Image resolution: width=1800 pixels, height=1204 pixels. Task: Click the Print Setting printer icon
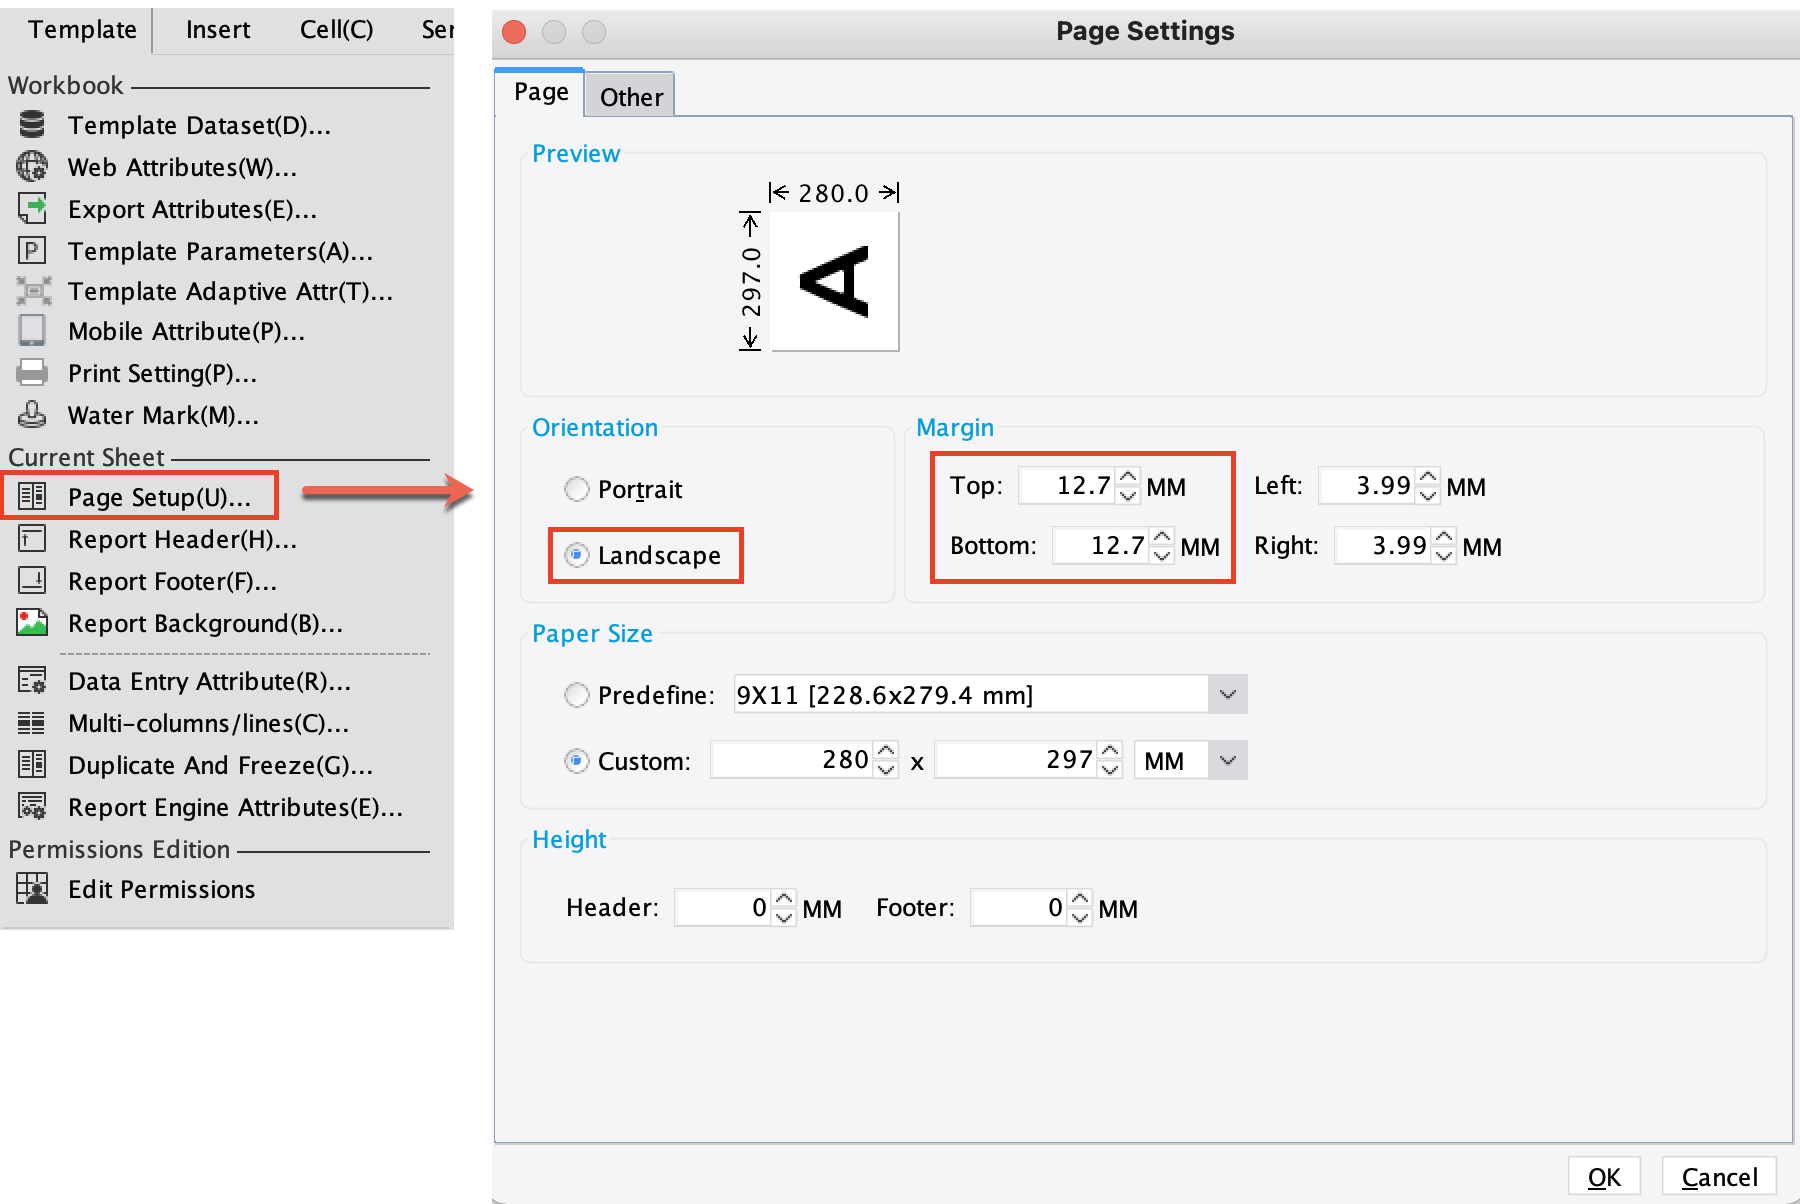pyautogui.click(x=32, y=373)
